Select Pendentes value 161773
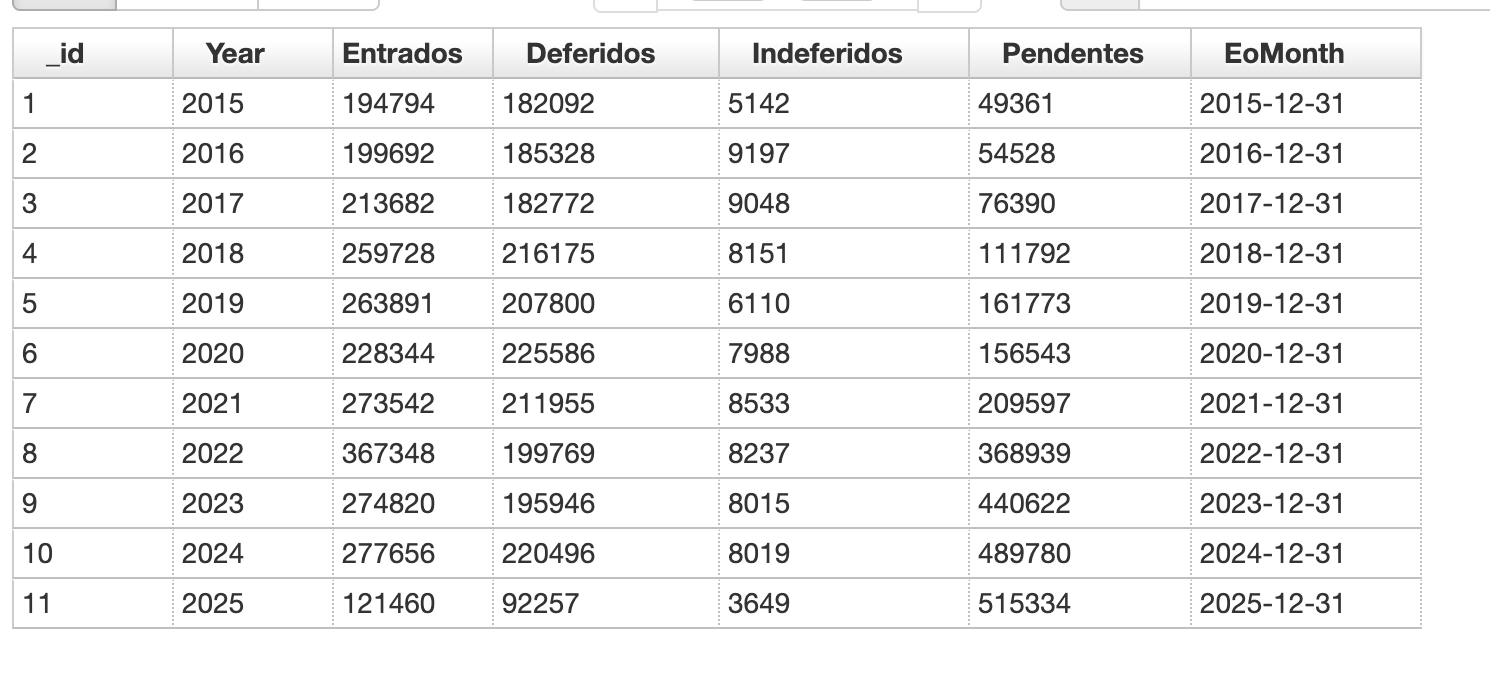 pos(1024,304)
